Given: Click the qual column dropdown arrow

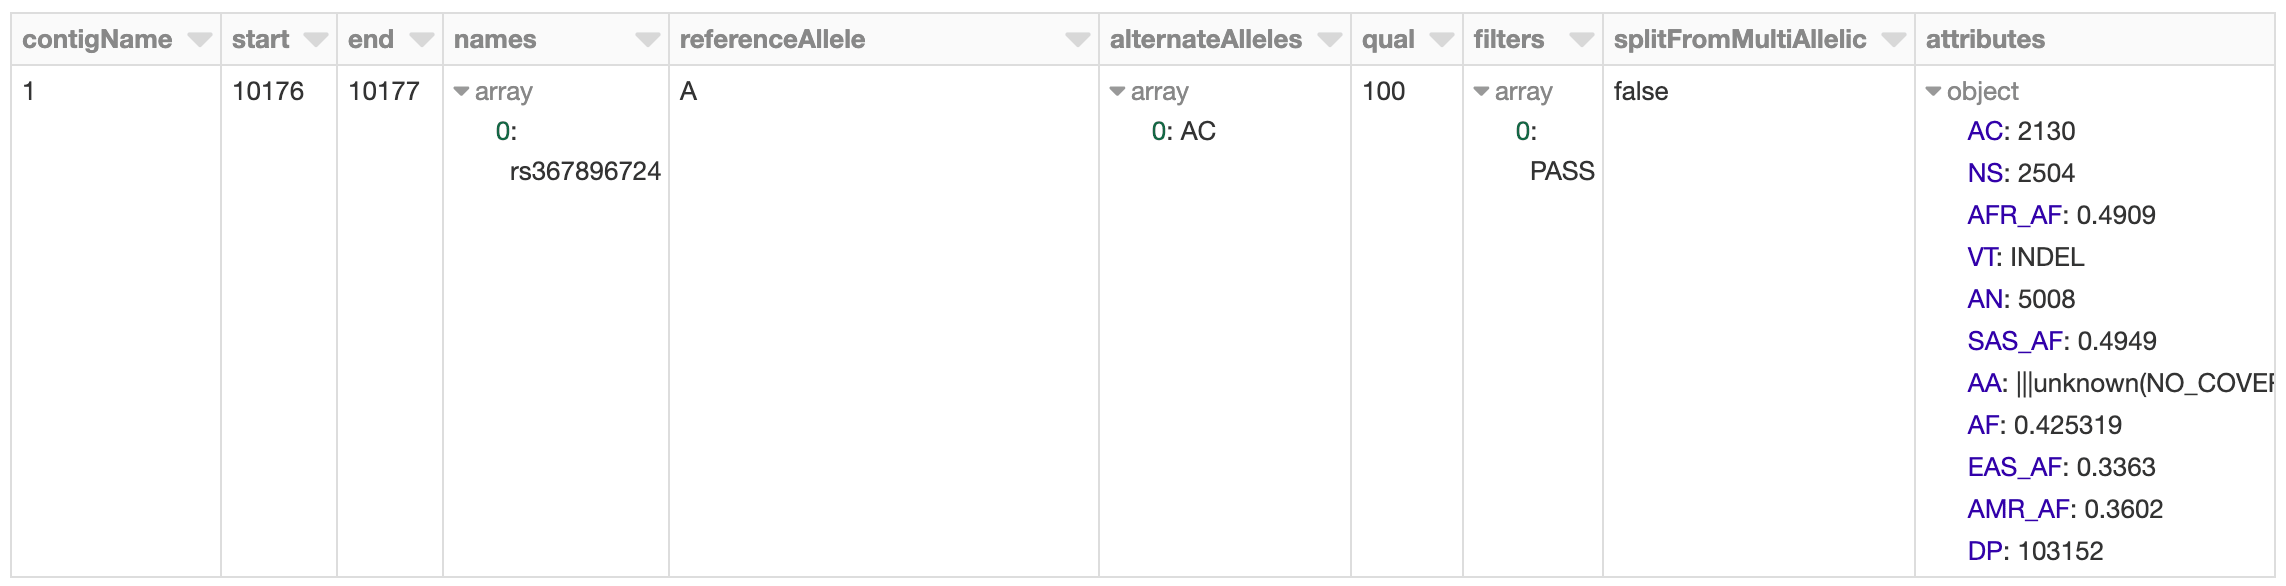Looking at the screenshot, I should (x=1441, y=40).
